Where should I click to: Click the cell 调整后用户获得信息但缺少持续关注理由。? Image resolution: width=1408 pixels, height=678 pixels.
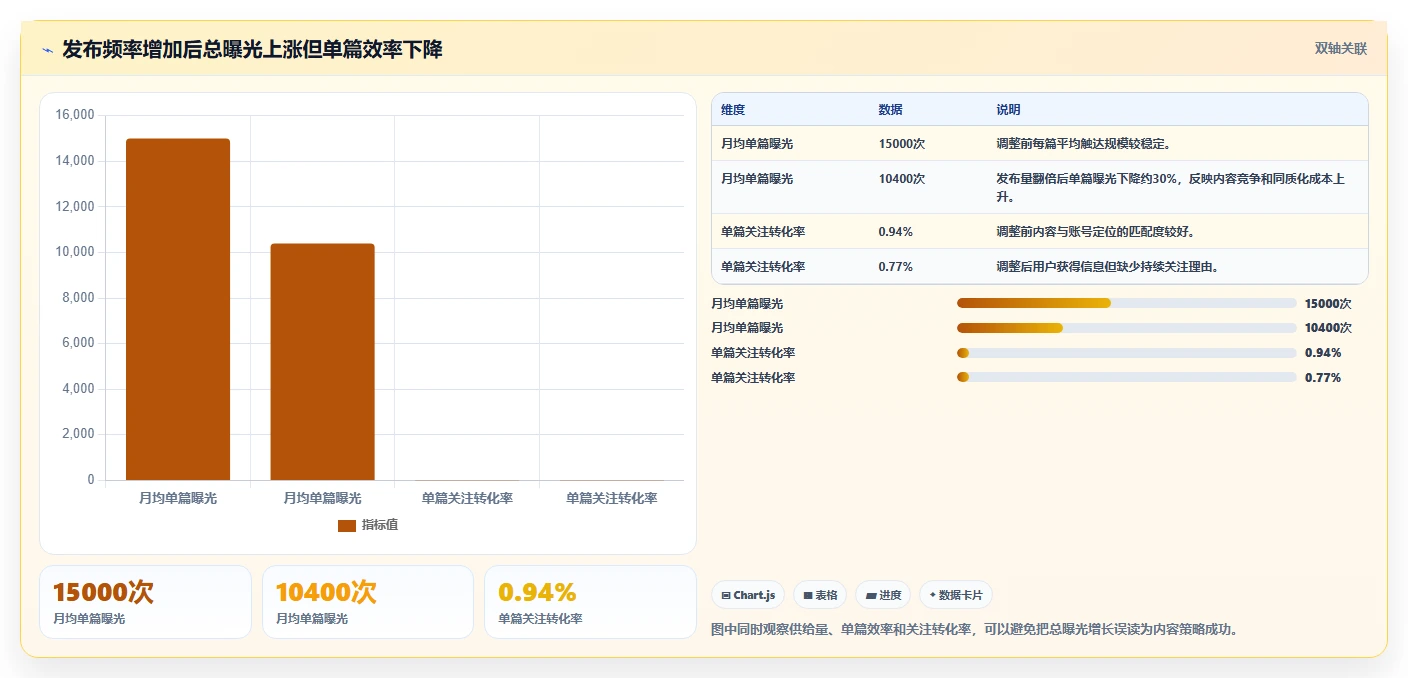[1107, 267]
